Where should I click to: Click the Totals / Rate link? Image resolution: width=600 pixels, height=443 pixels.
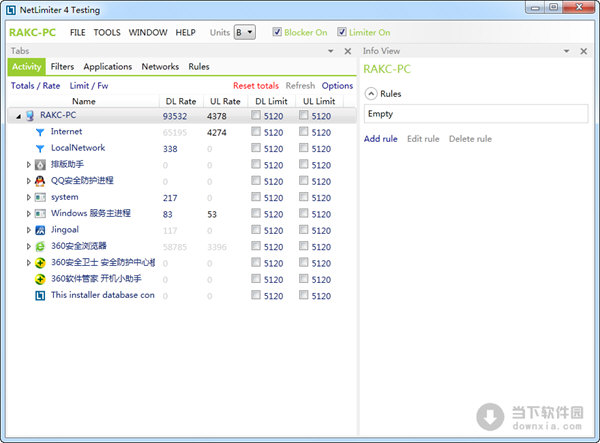pyautogui.click(x=36, y=86)
